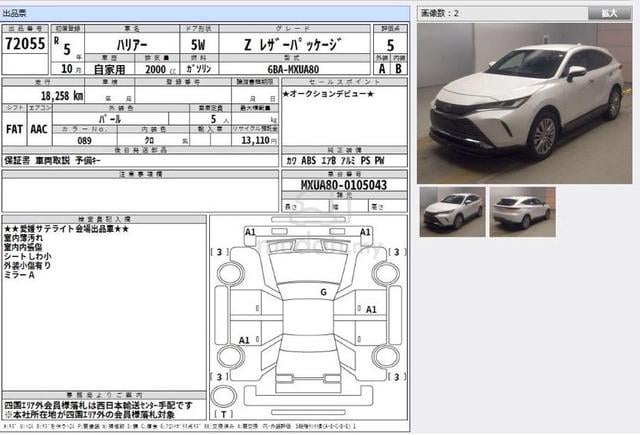Viewport: 640px width, 435px height.
Task: Select the front-view car thumbnail
Action: point(452,212)
